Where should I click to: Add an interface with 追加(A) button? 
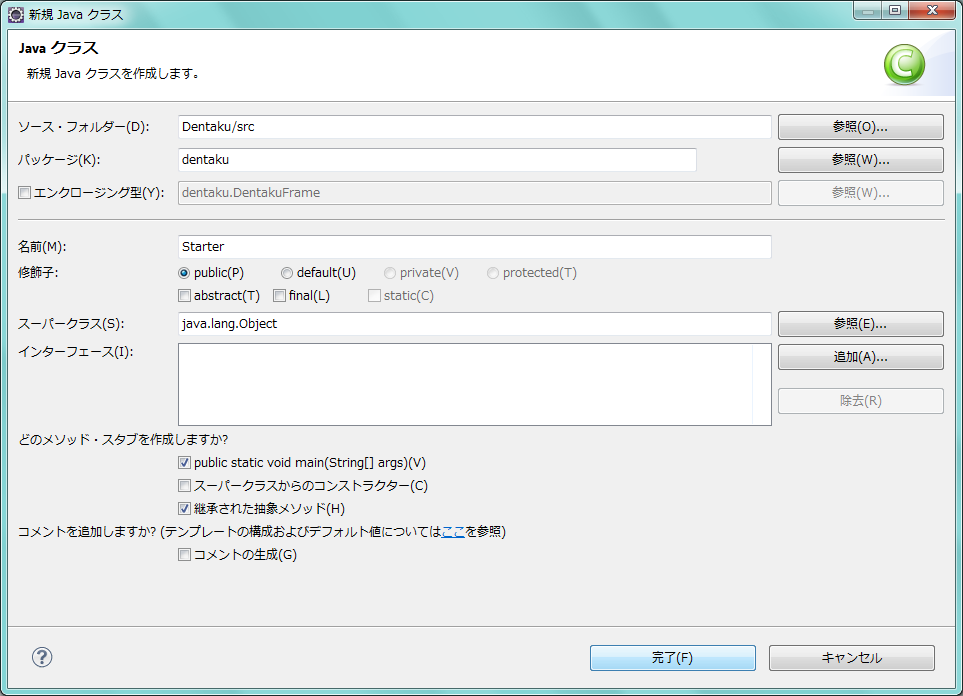coord(860,357)
